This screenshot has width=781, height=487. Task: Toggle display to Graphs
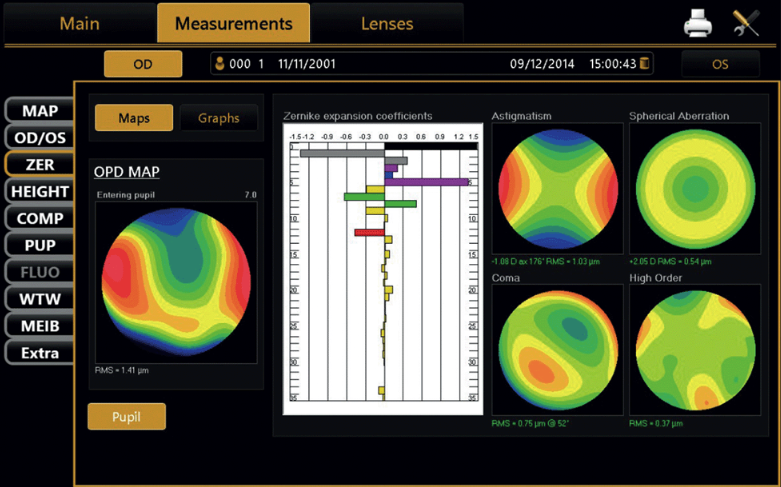(x=218, y=118)
